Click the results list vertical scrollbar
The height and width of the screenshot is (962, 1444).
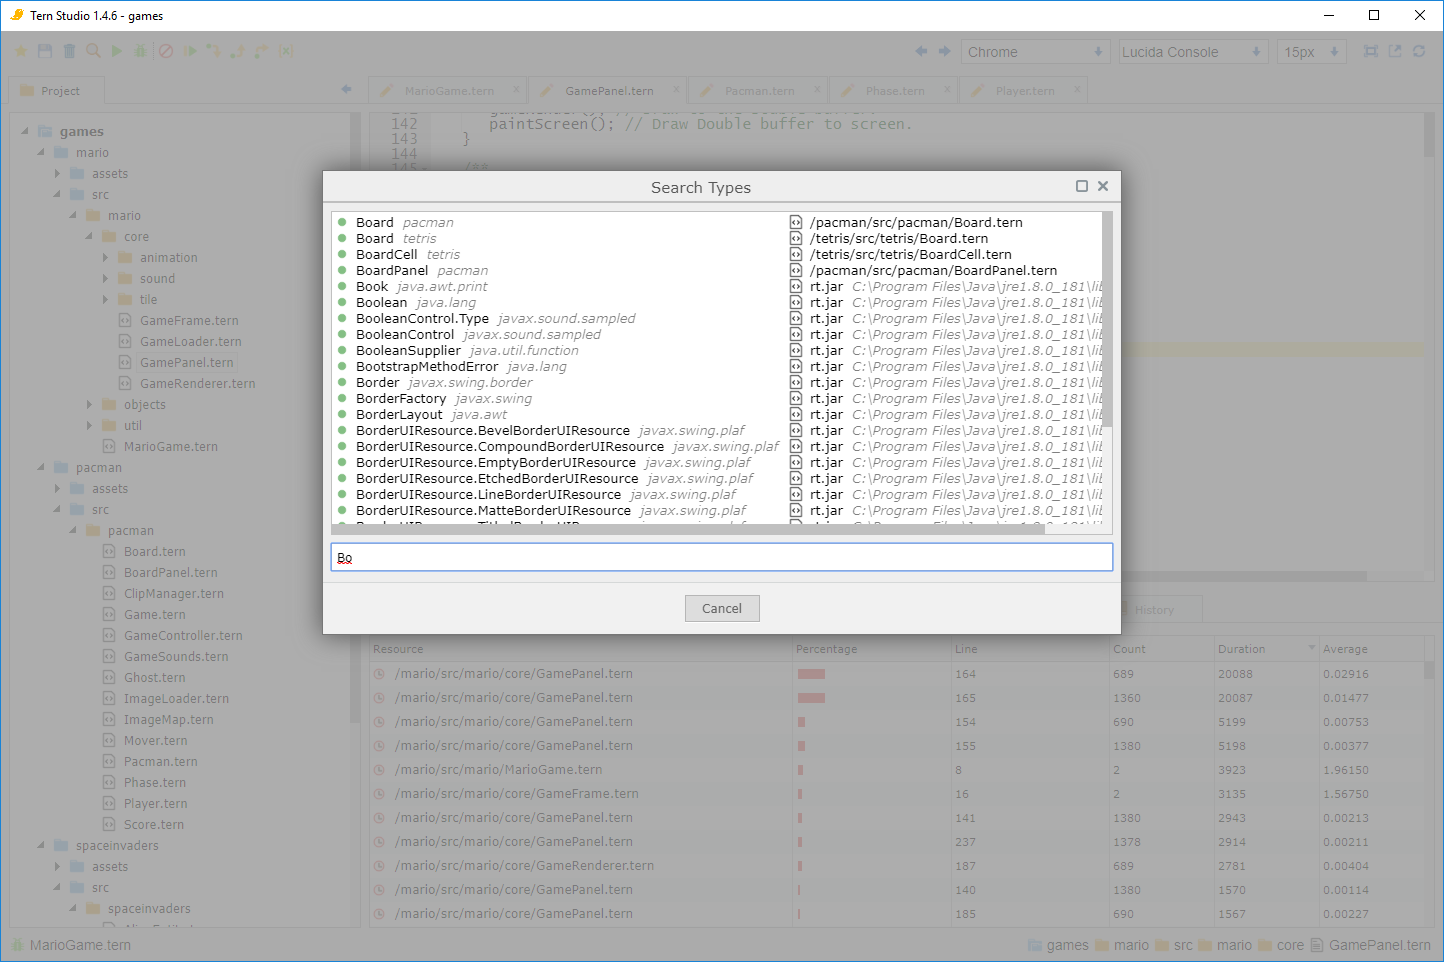[x=1106, y=320]
